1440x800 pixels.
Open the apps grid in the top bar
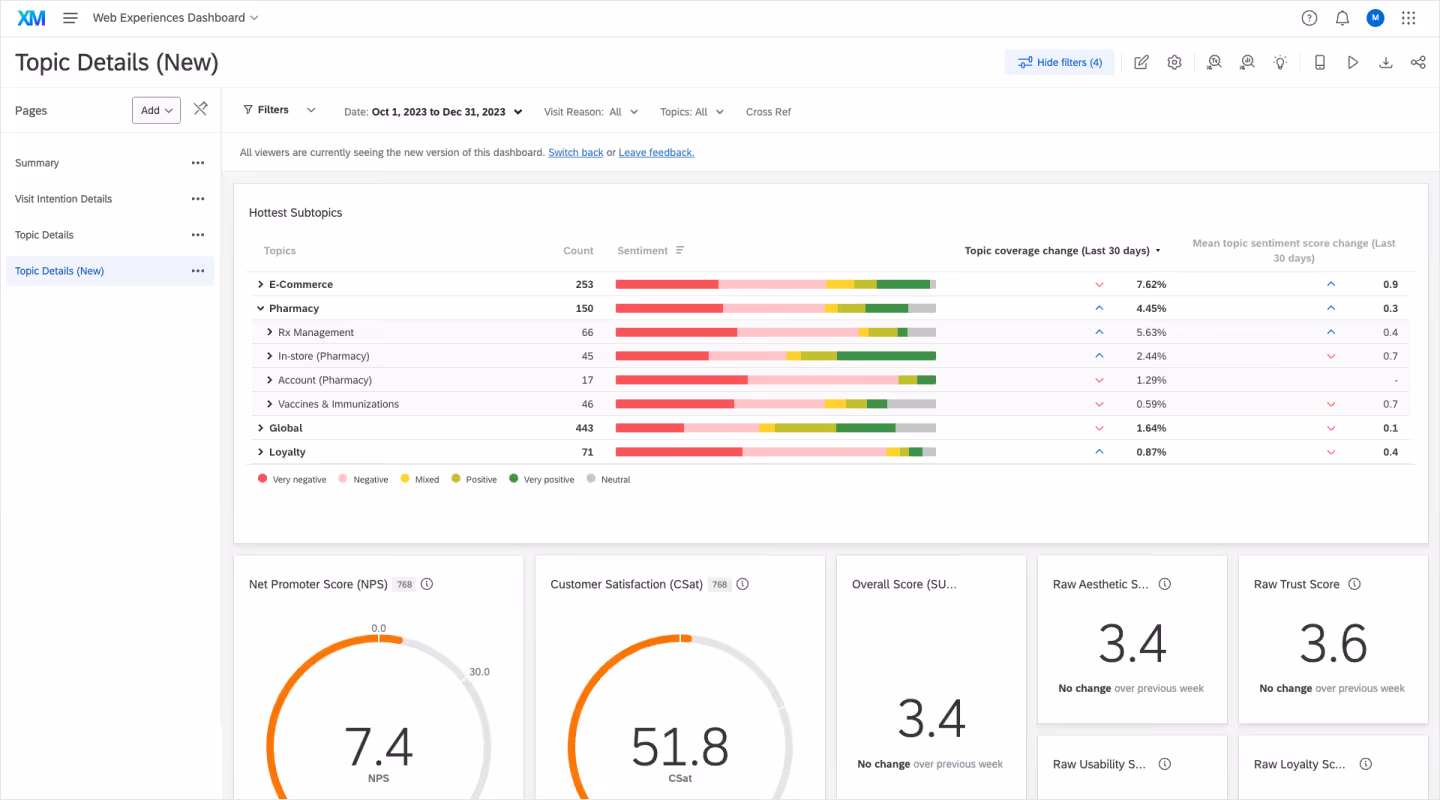tap(1408, 17)
